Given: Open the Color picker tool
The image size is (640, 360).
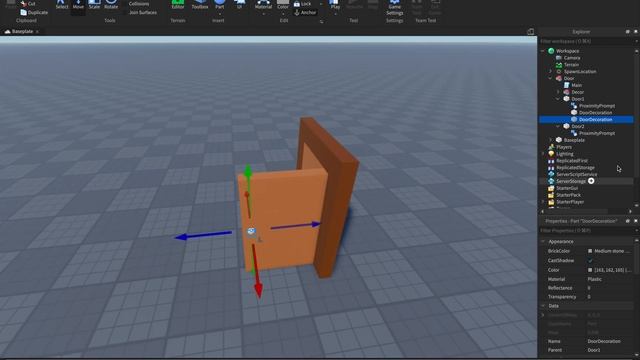Looking at the screenshot, I should 282,5.
